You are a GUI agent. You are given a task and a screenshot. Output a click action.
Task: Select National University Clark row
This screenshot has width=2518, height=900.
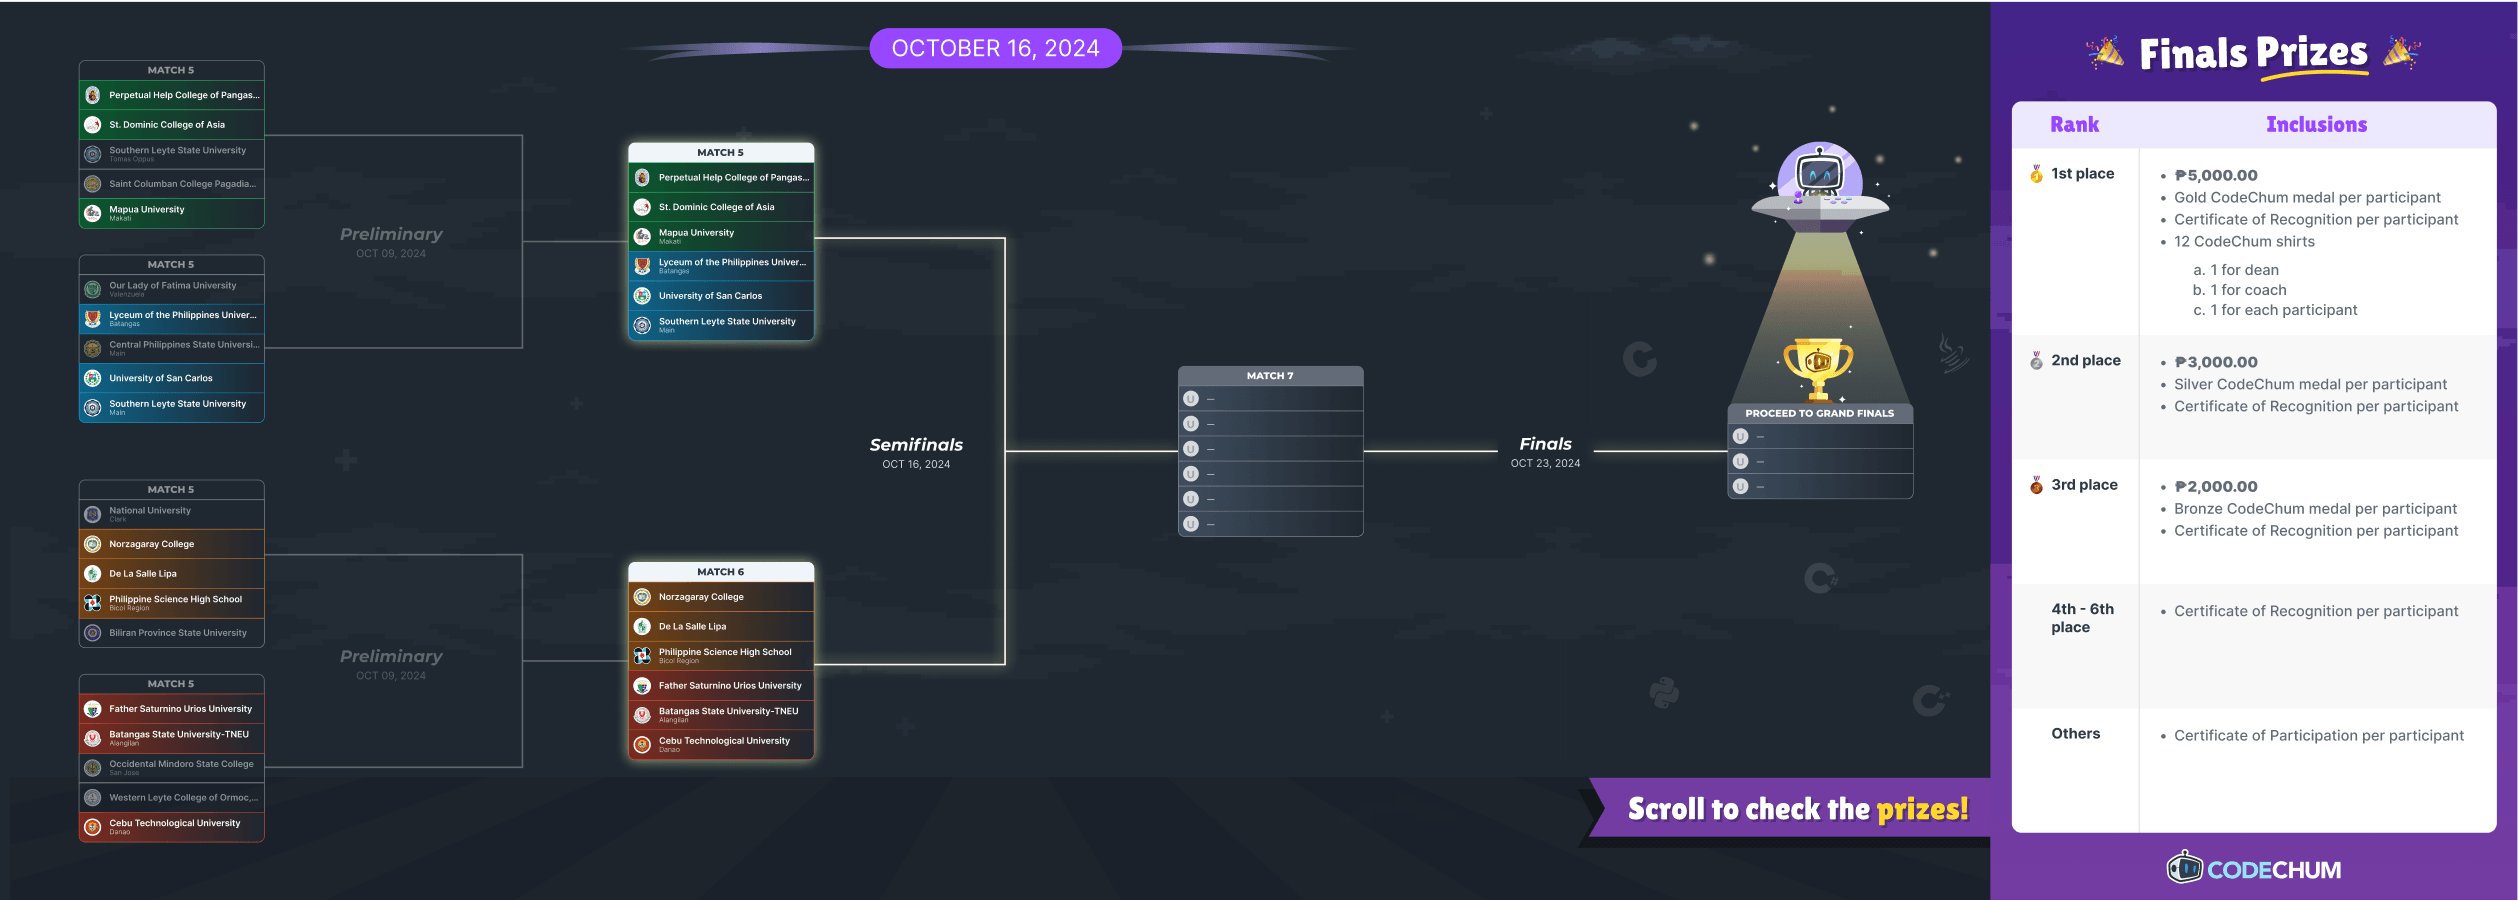point(172,514)
